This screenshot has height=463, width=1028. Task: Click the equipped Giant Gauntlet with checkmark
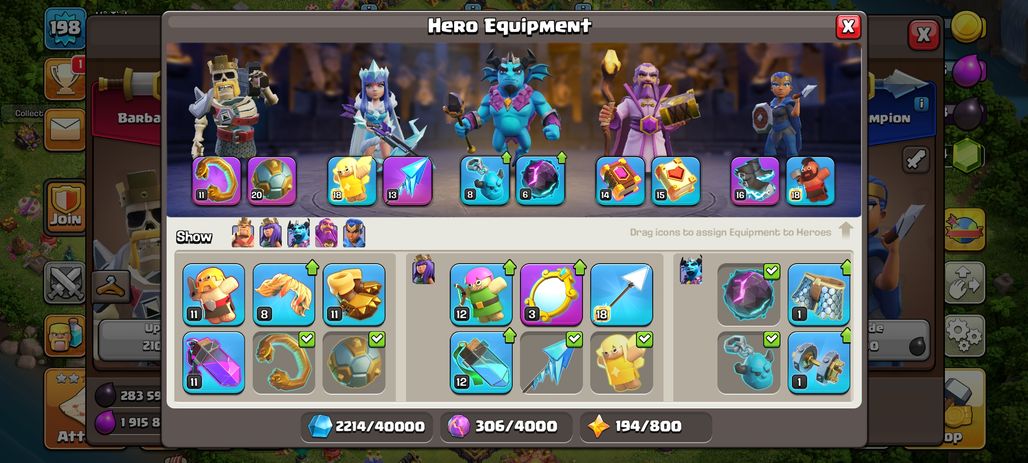(x=284, y=363)
